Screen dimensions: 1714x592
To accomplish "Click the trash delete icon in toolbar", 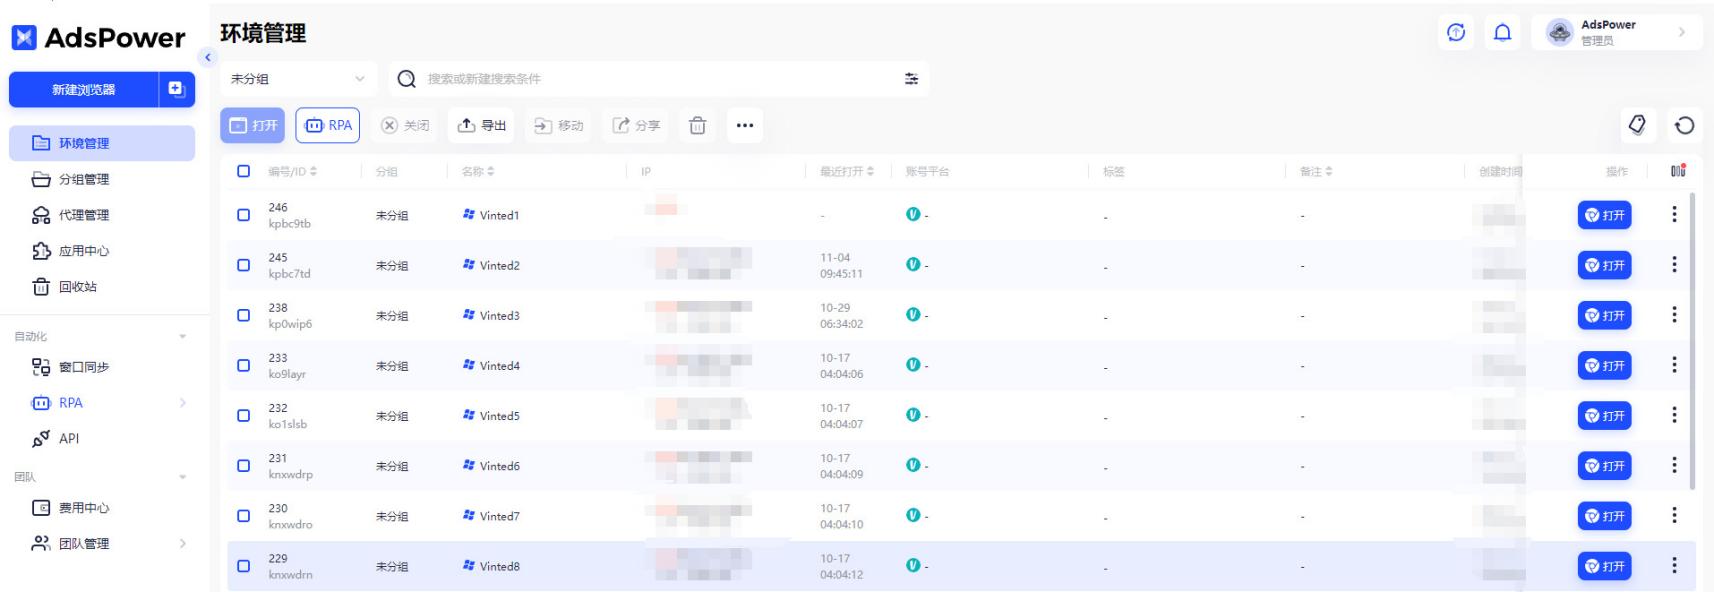I will (697, 125).
